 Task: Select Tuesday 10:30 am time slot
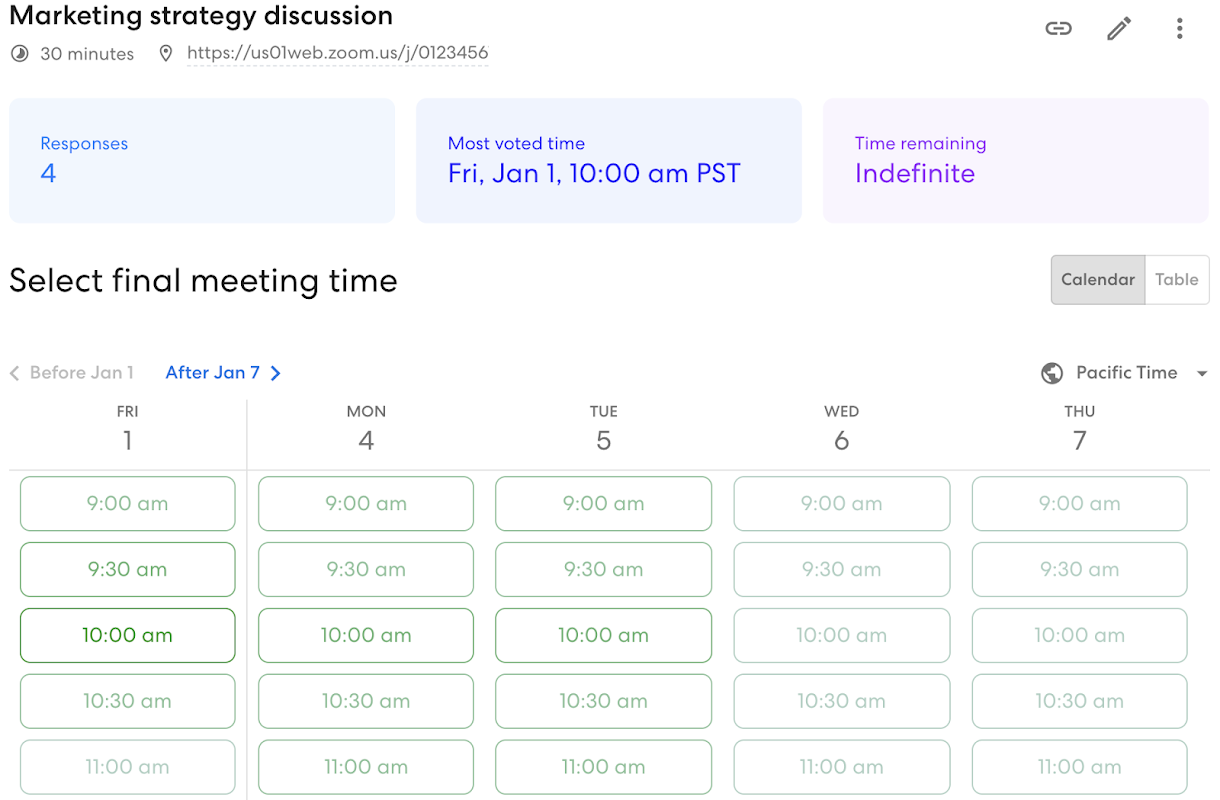click(603, 701)
